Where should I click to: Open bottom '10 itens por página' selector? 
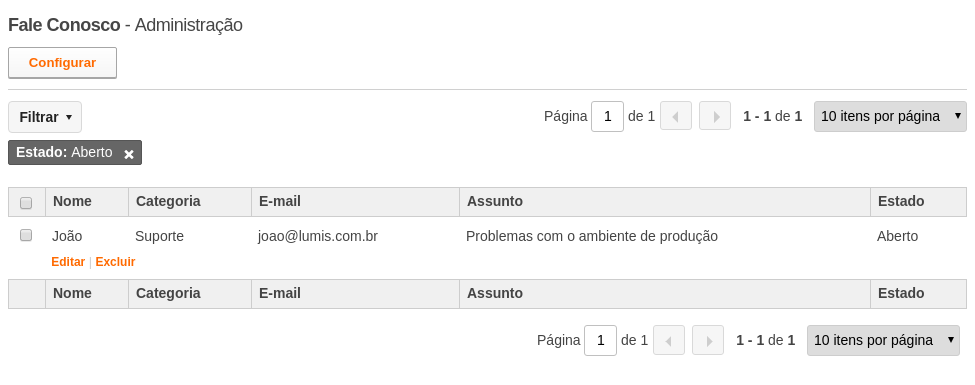click(884, 340)
